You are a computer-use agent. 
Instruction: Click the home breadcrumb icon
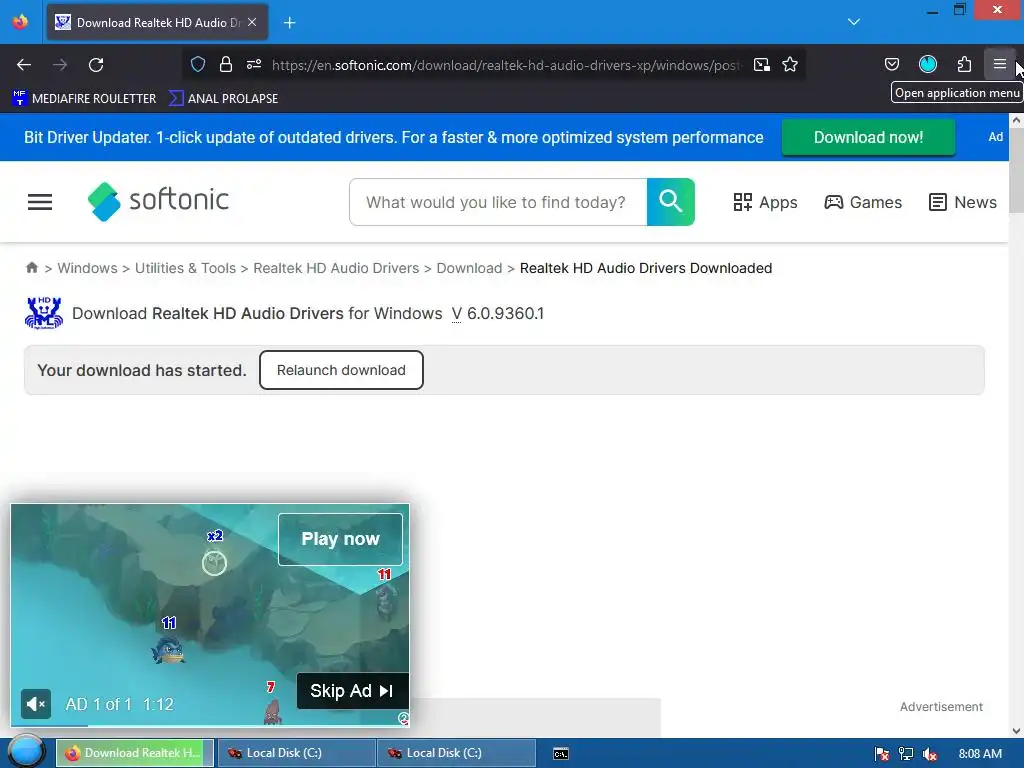pyautogui.click(x=32, y=268)
